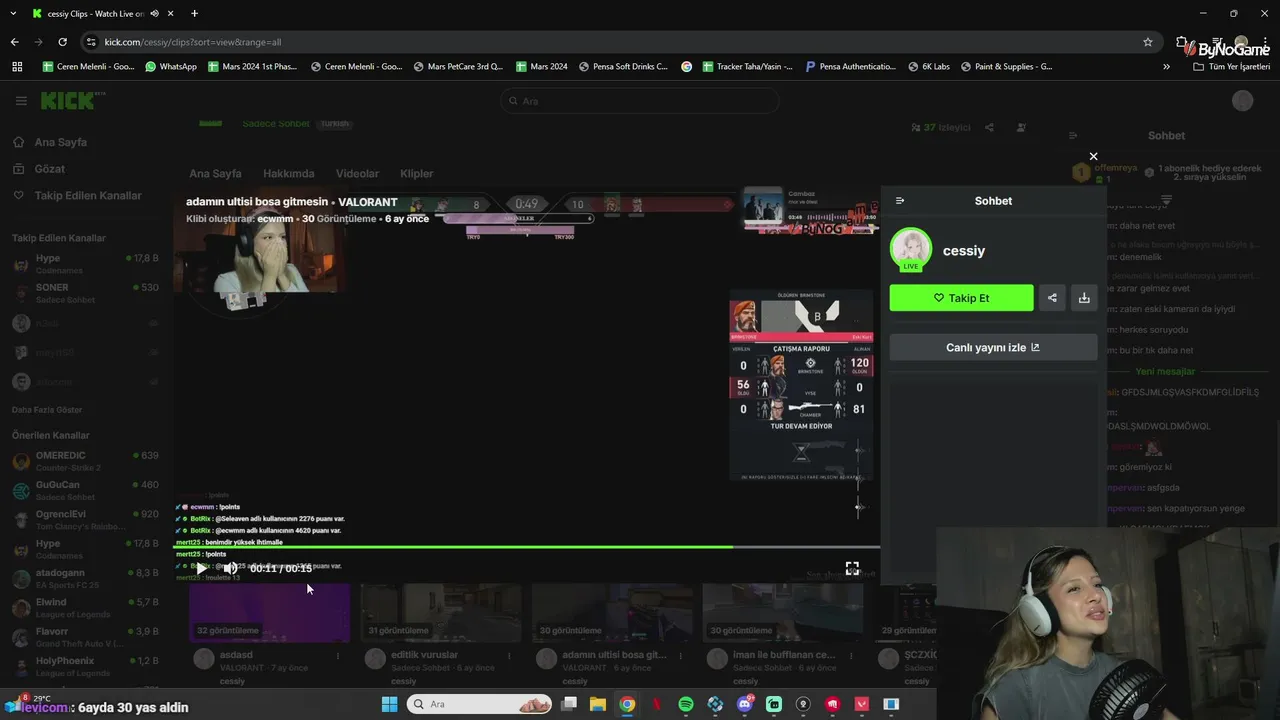Switch to Hakkımda tab
This screenshot has width=1280, height=720.
tap(288, 174)
